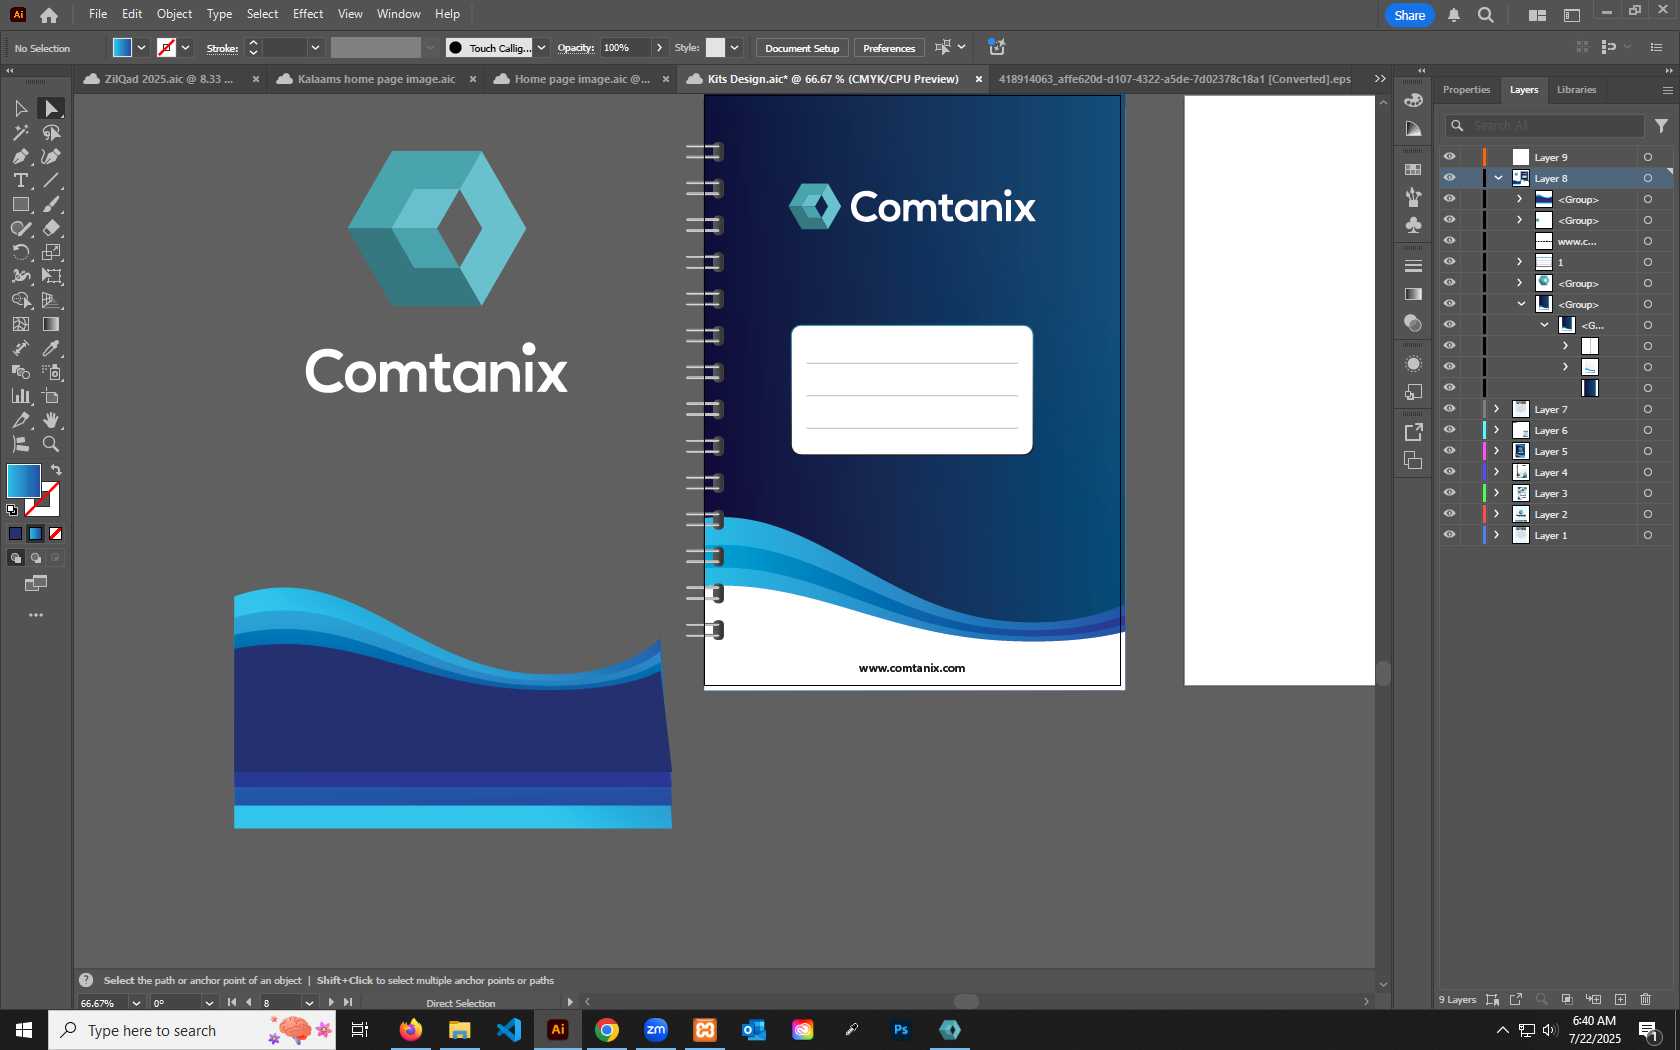This screenshot has height=1050, width=1680.
Task: Select the Shape Builder tool
Action: [20, 300]
